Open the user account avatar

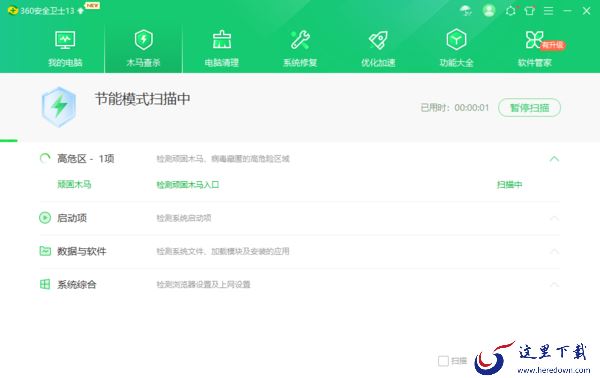[x=489, y=10]
